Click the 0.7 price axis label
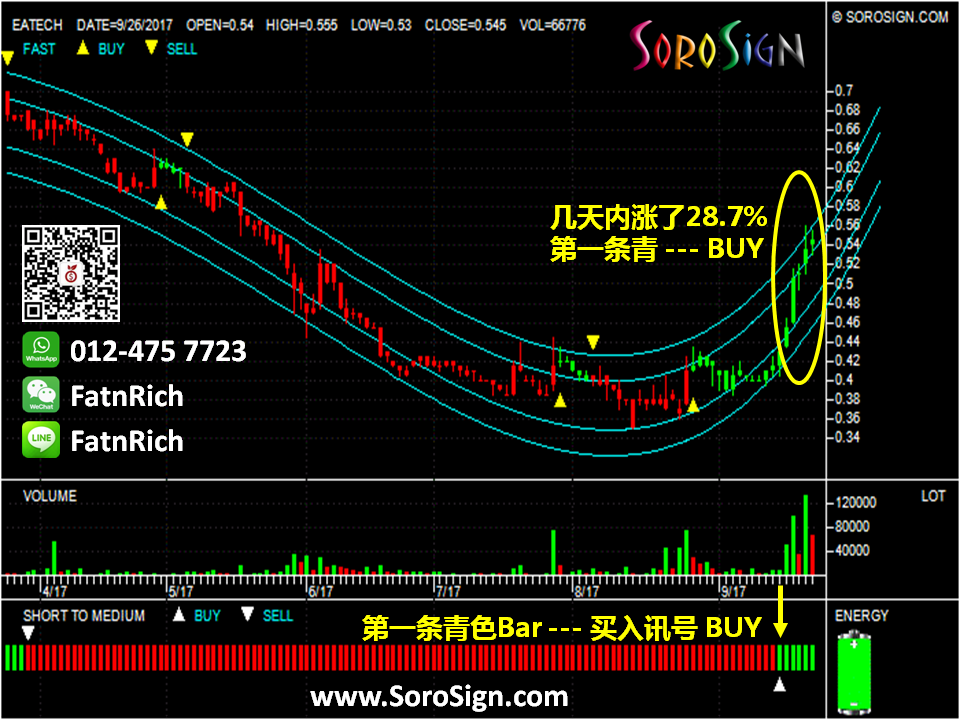This screenshot has height=720, width=960. pyautogui.click(x=844, y=91)
